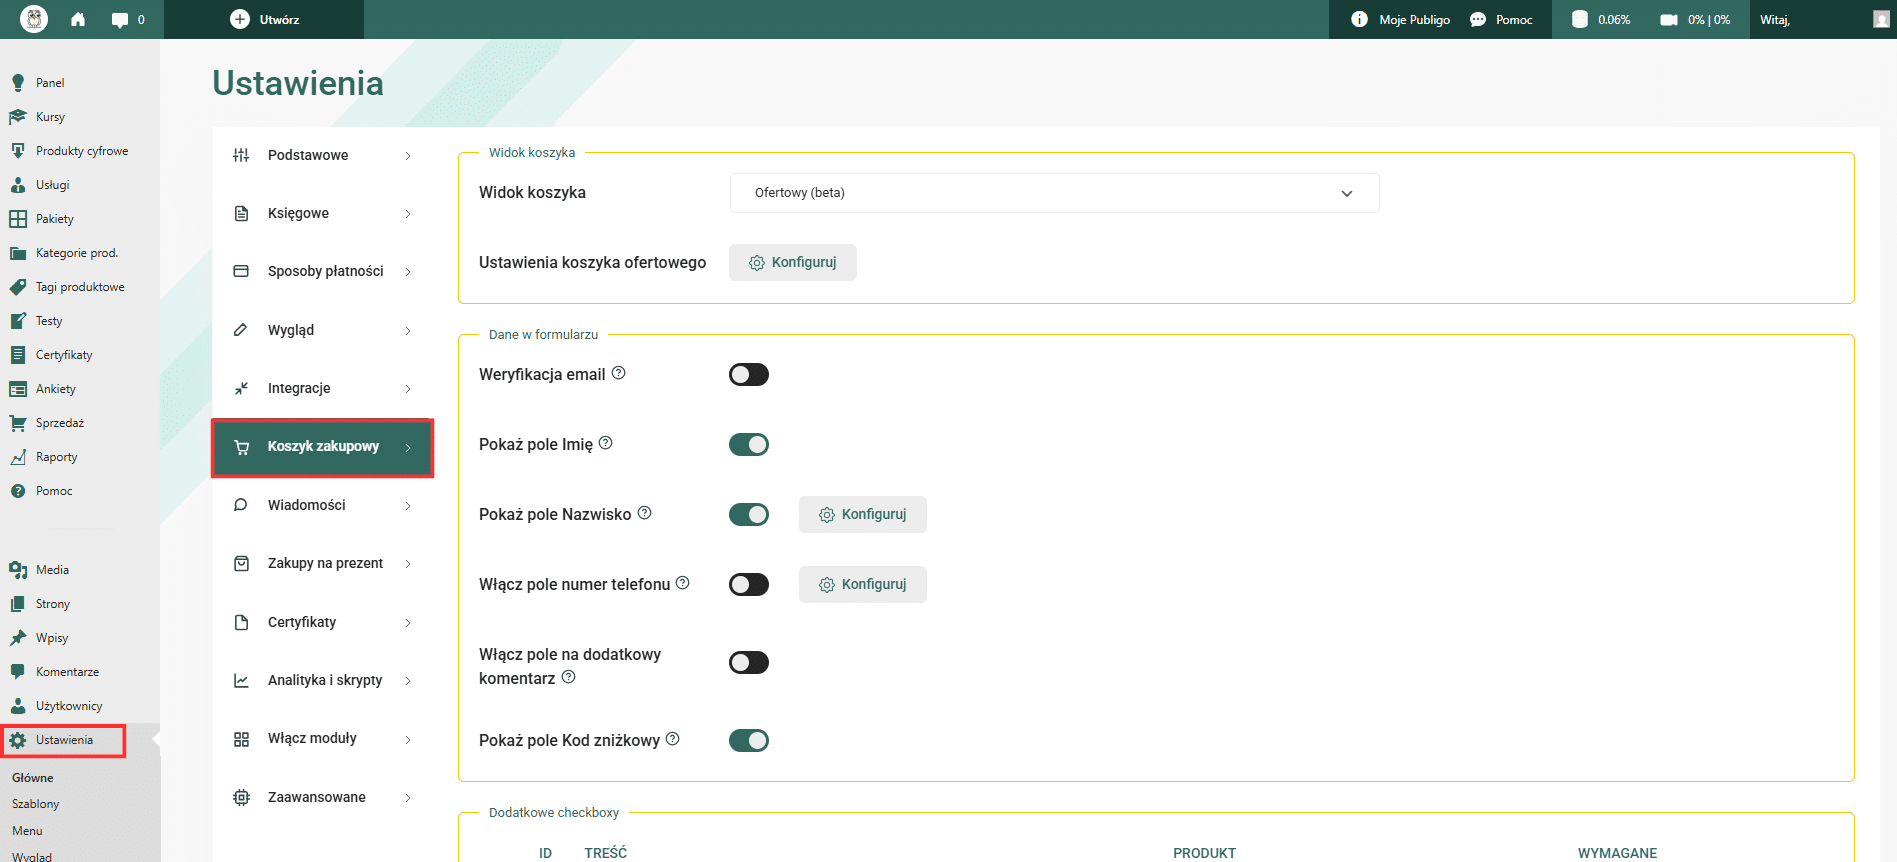Click the Raporty chart icon

18,457
